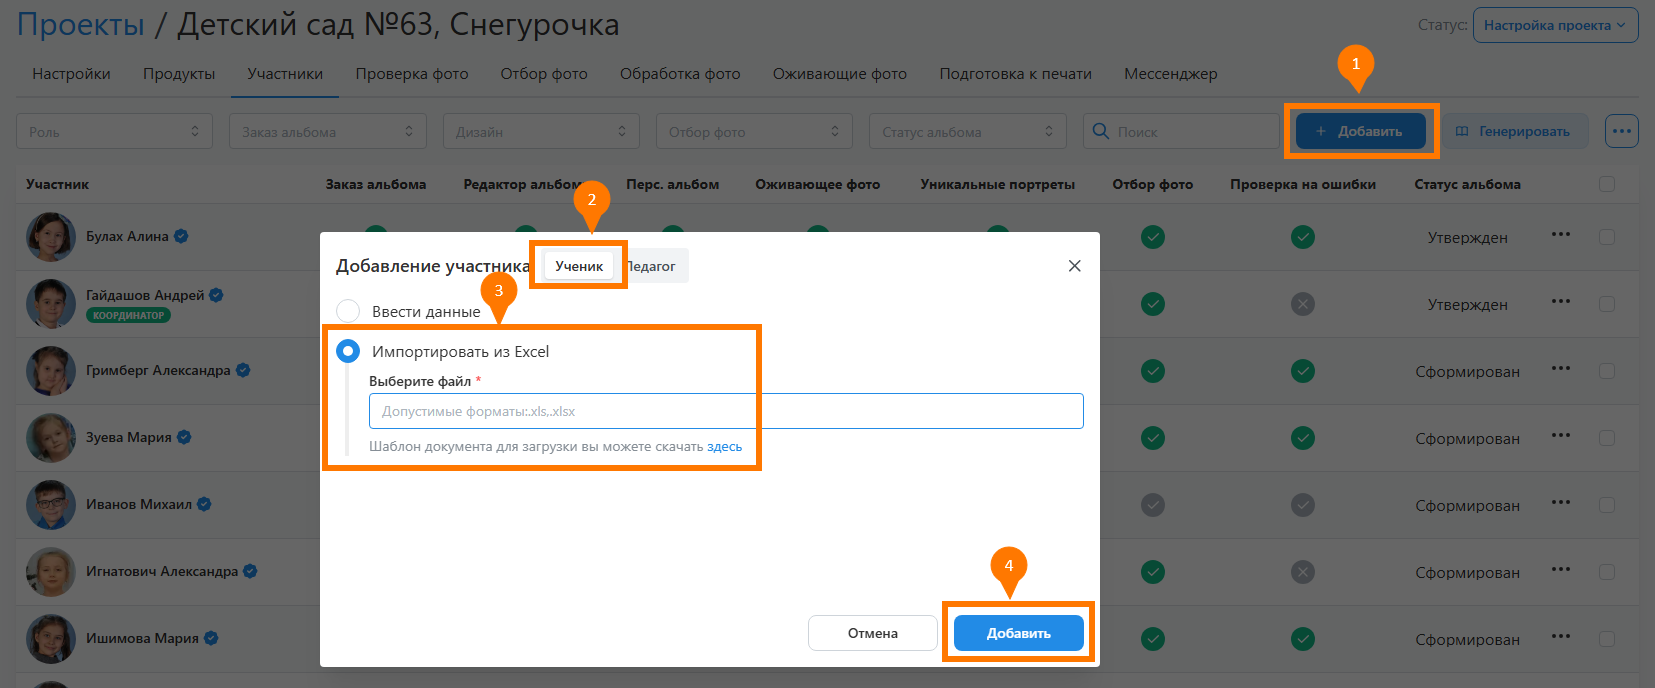
Task: Click the 'здесь' template download link
Action: [x=724, y=447]
